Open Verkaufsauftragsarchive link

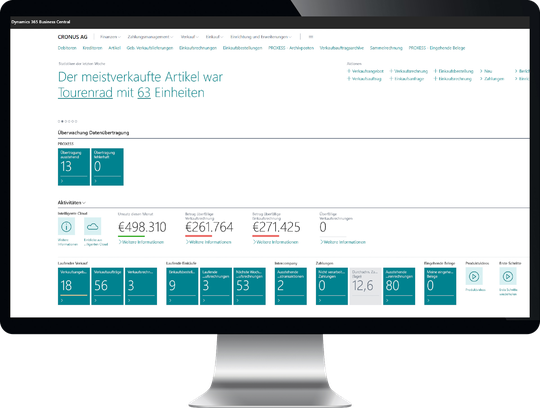pyautogui.click(x=342, y=48)
